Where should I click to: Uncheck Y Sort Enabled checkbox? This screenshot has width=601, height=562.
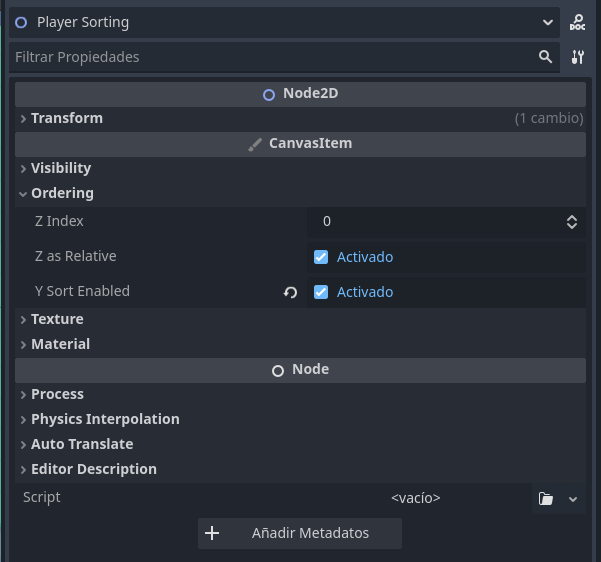point(321,292)
